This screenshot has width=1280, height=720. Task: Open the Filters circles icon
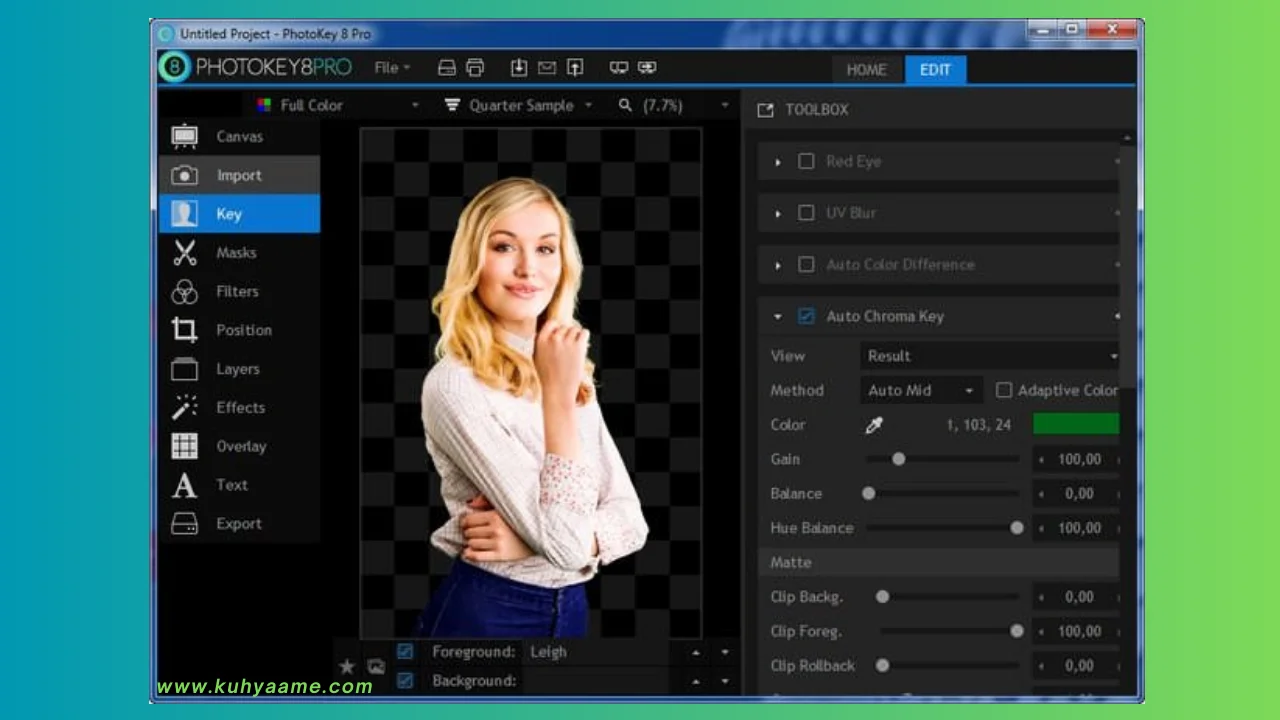184,291
